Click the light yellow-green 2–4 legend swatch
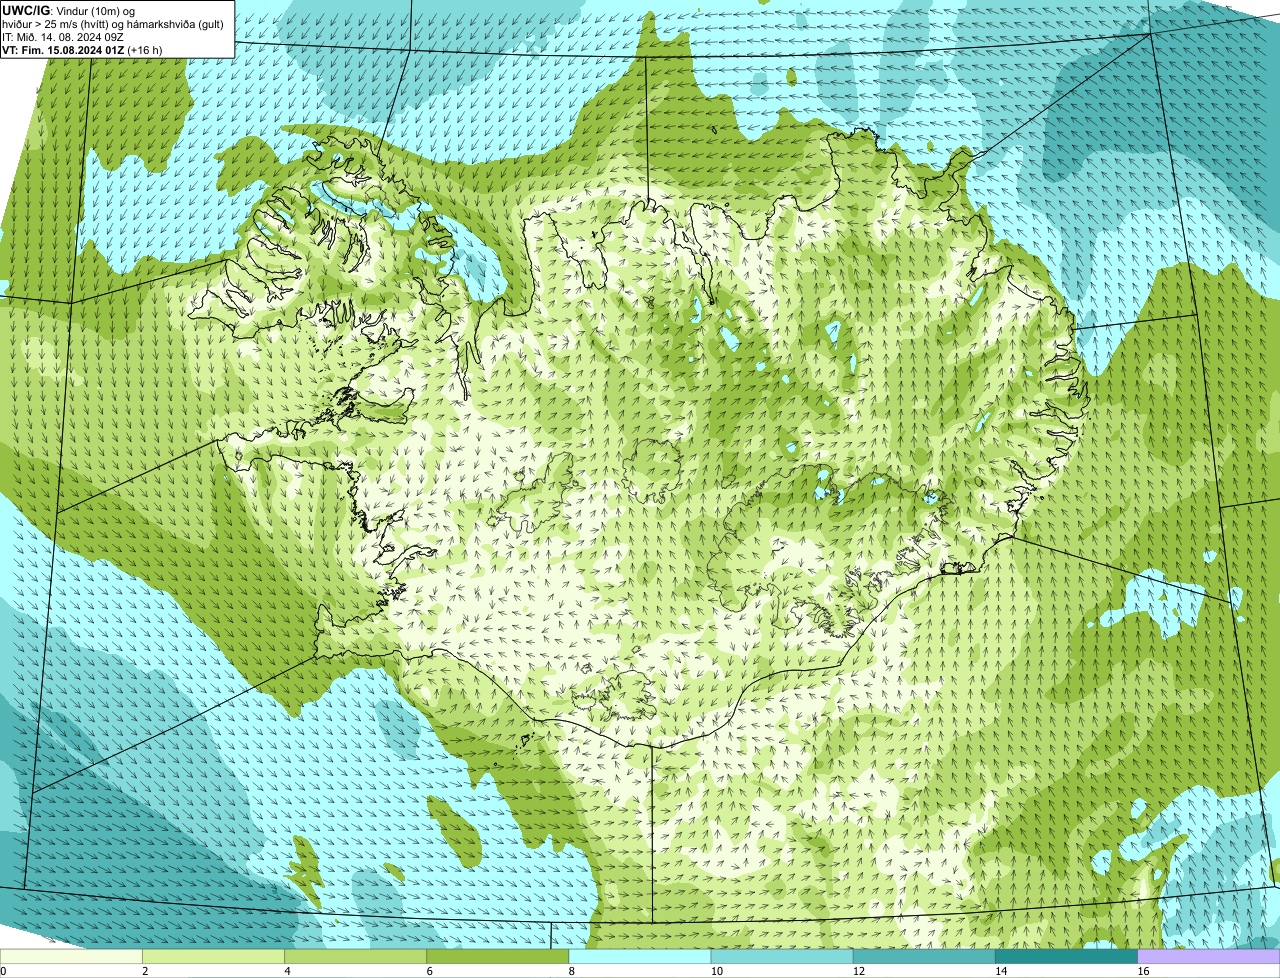 pyautogui.click(x=213, y=957)
